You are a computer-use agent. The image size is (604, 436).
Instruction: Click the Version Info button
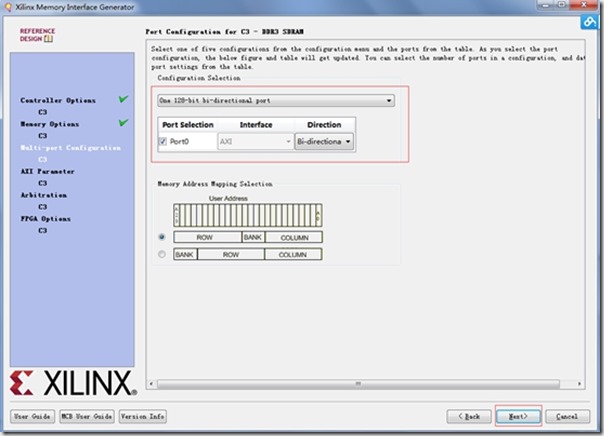tap(143, 416)
